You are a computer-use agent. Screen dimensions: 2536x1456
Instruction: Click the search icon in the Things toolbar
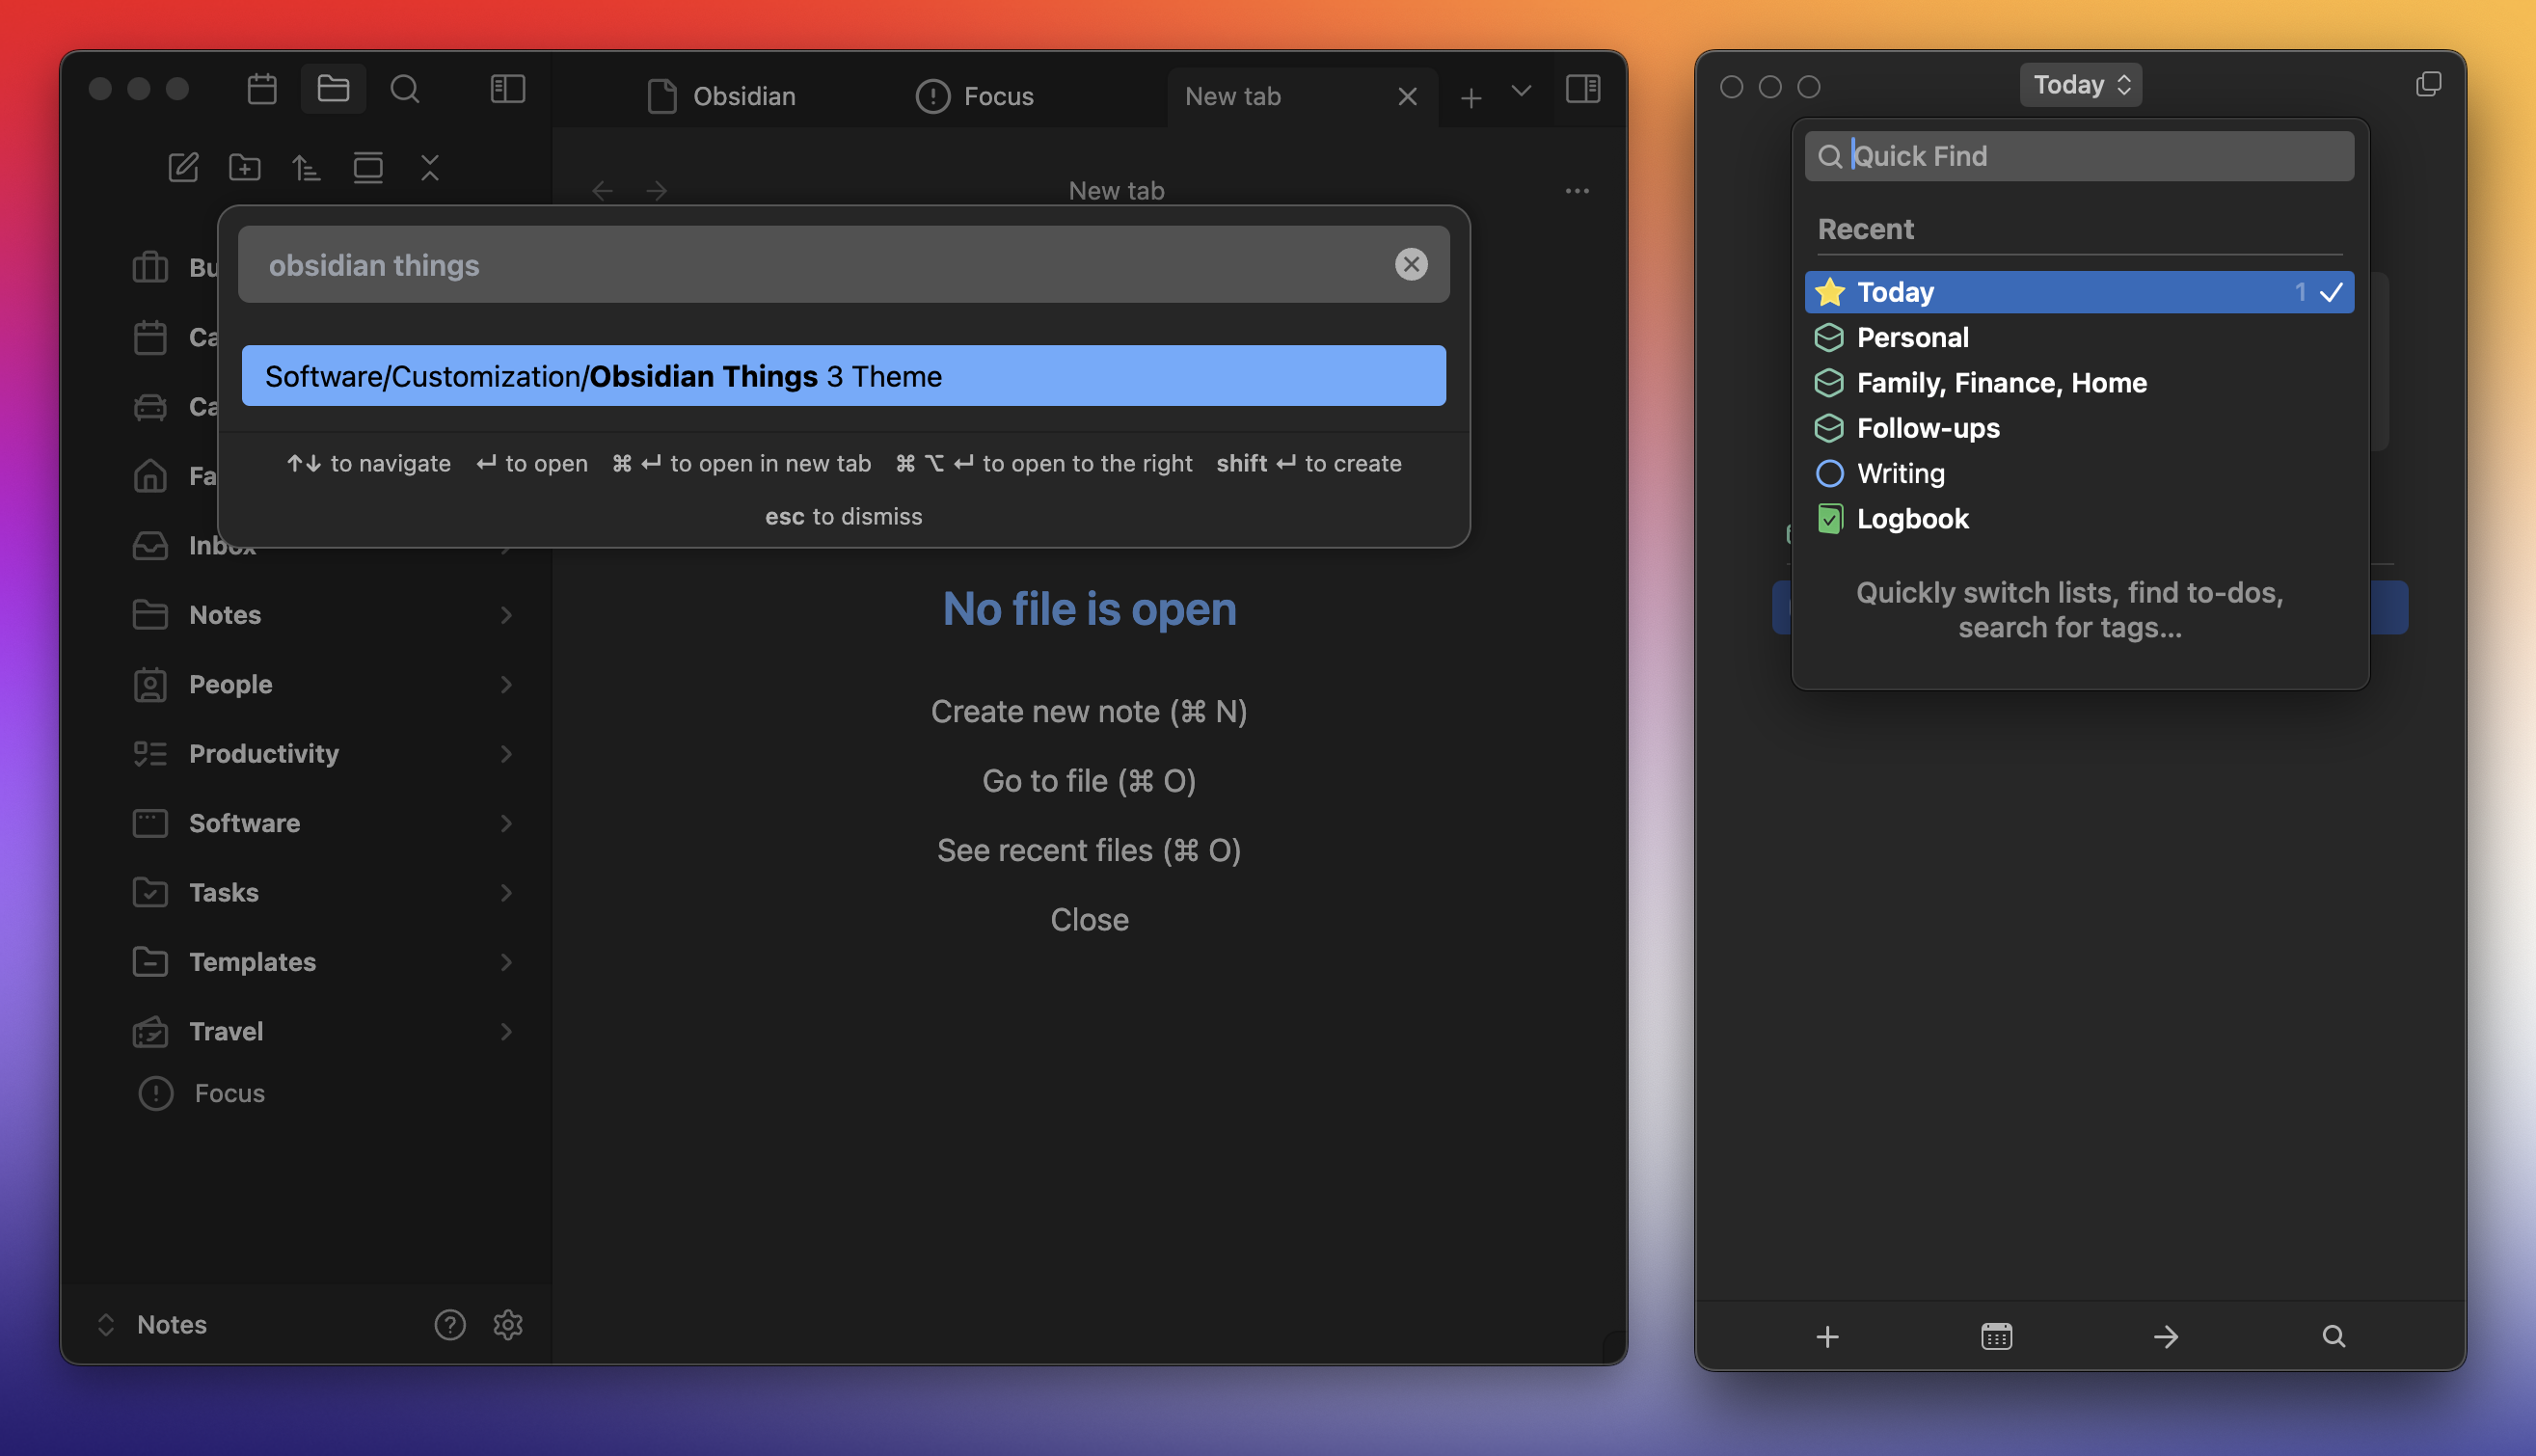click(x=2333, y=1336)
